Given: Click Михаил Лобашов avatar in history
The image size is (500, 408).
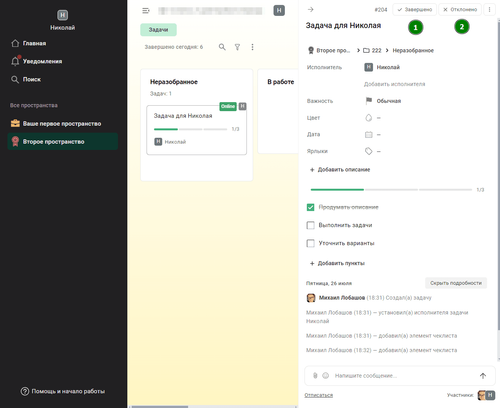Looking at the screenshot, I should click(311, 298).
